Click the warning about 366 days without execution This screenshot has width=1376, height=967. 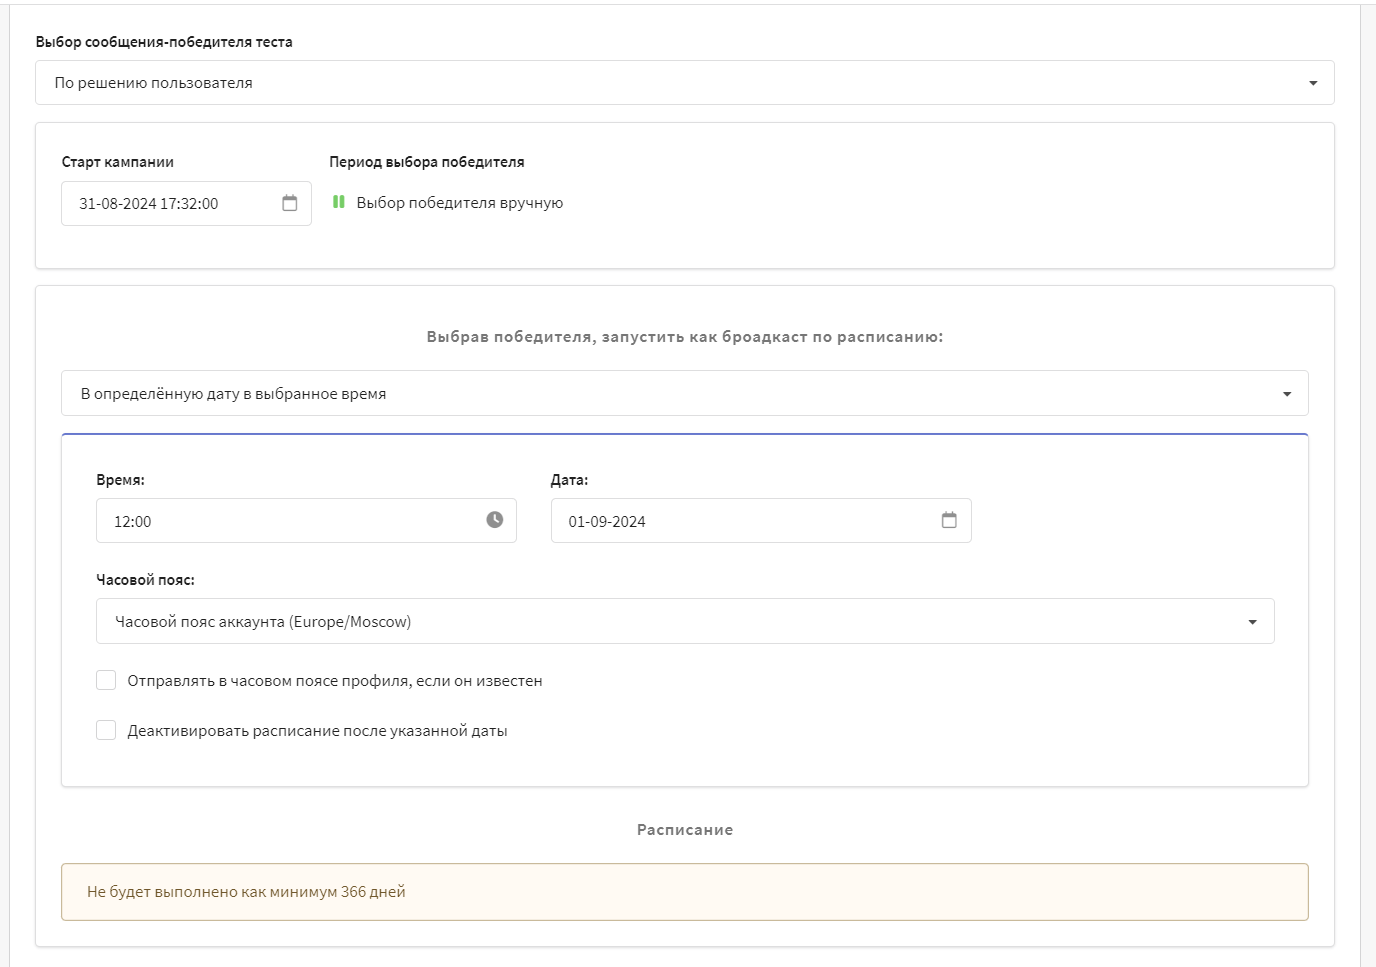pos(685,892)
